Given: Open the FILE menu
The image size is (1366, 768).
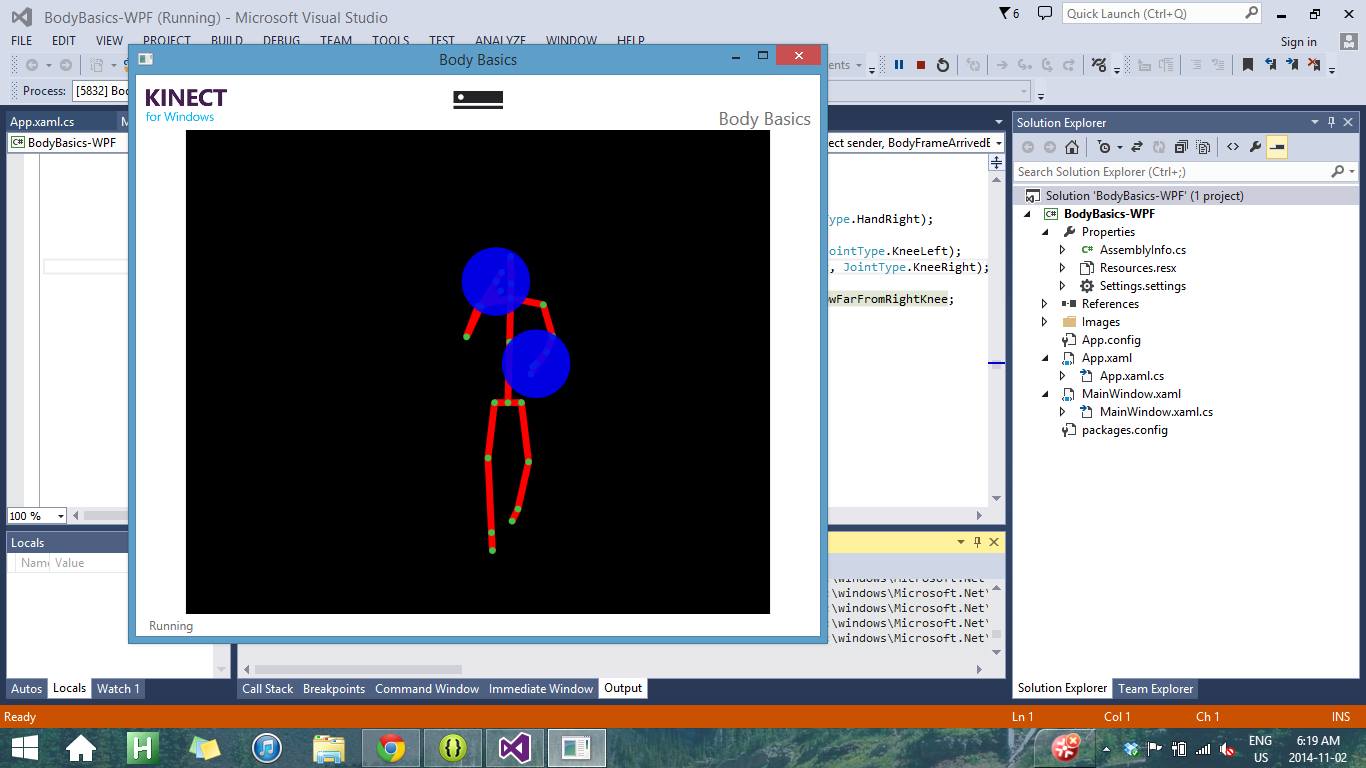Looking at the screenshot, I should pyautogui.click(x=21, y=41).
